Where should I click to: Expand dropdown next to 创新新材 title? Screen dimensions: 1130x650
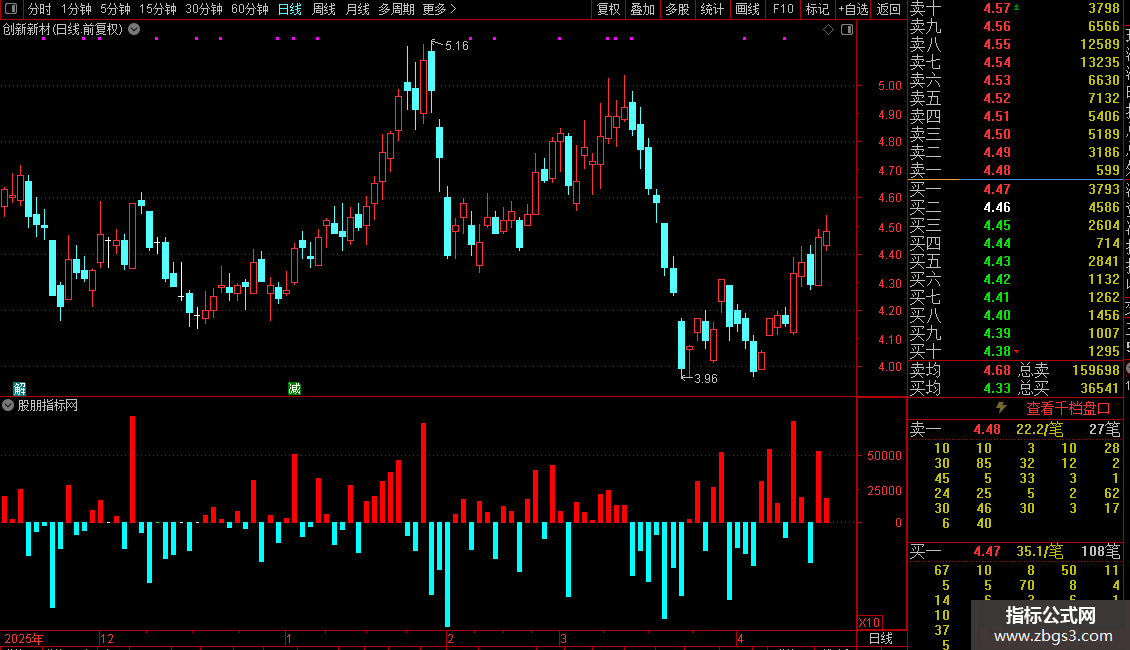pyautogui.click(x=134, y=29)
